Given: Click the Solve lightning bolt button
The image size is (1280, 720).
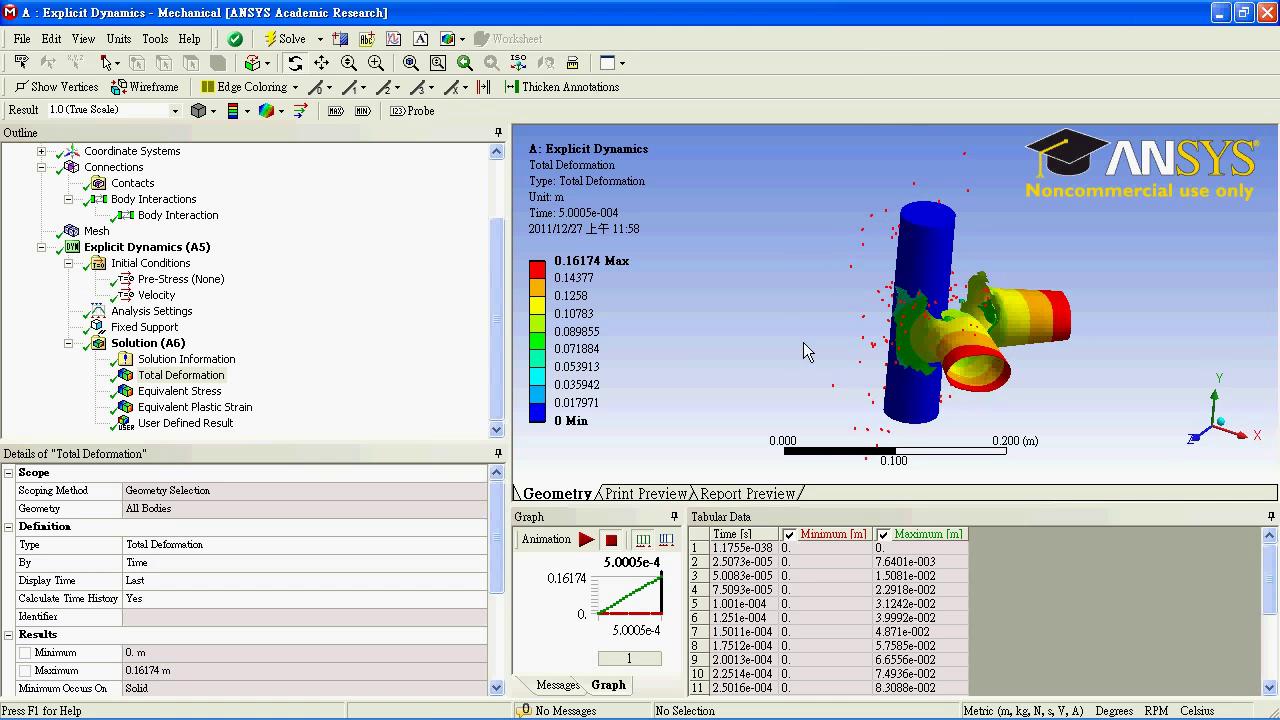Looking at the screenshot, I should pyautogui.click(x=285, y=39).
